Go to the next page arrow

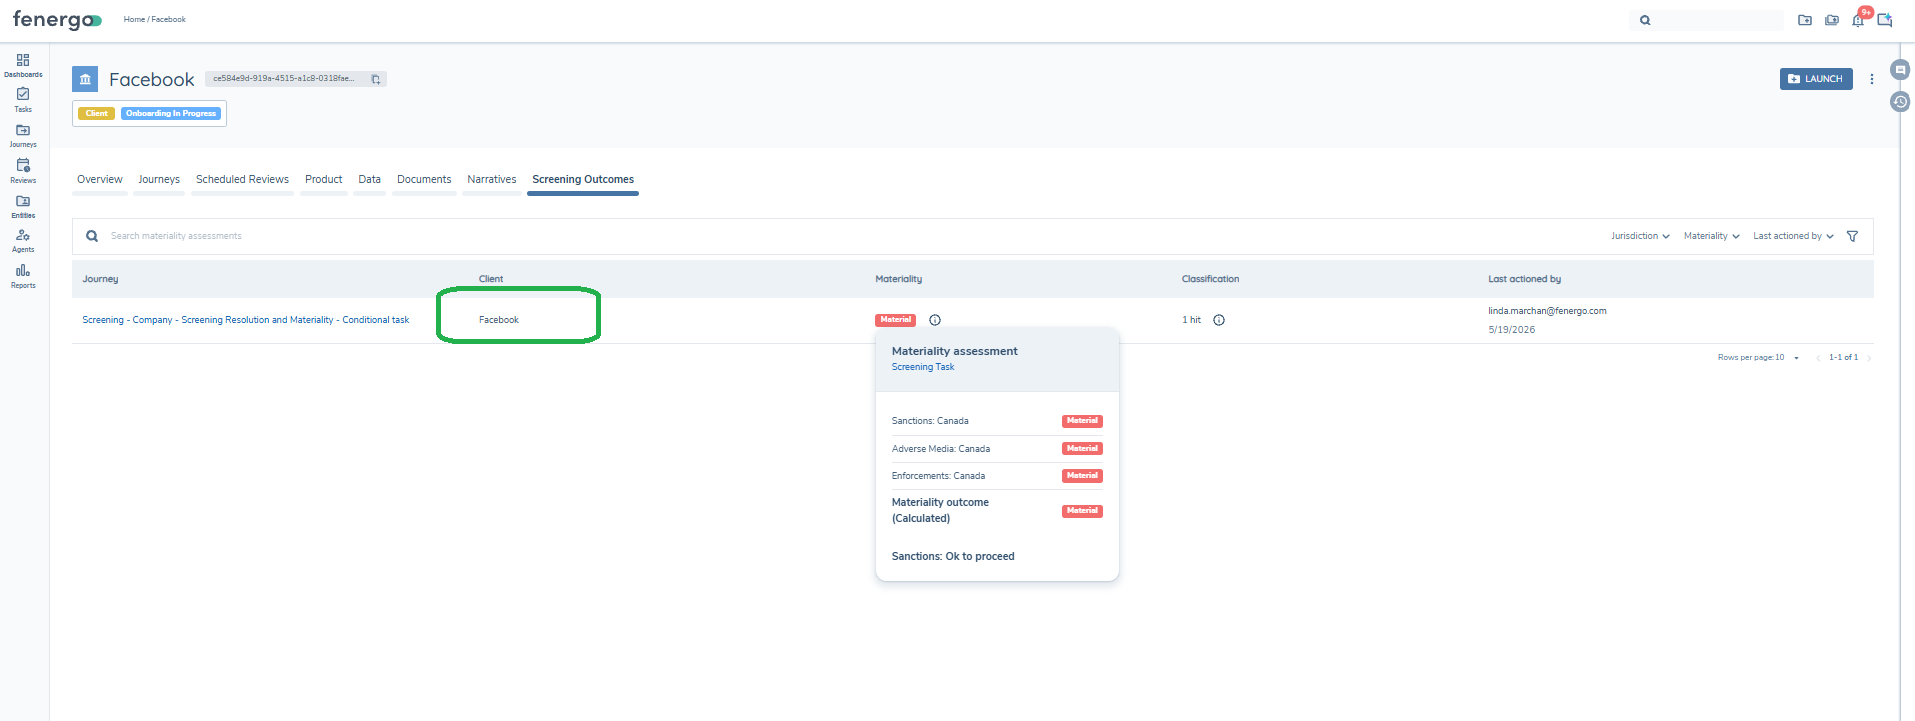point(1868,358)
